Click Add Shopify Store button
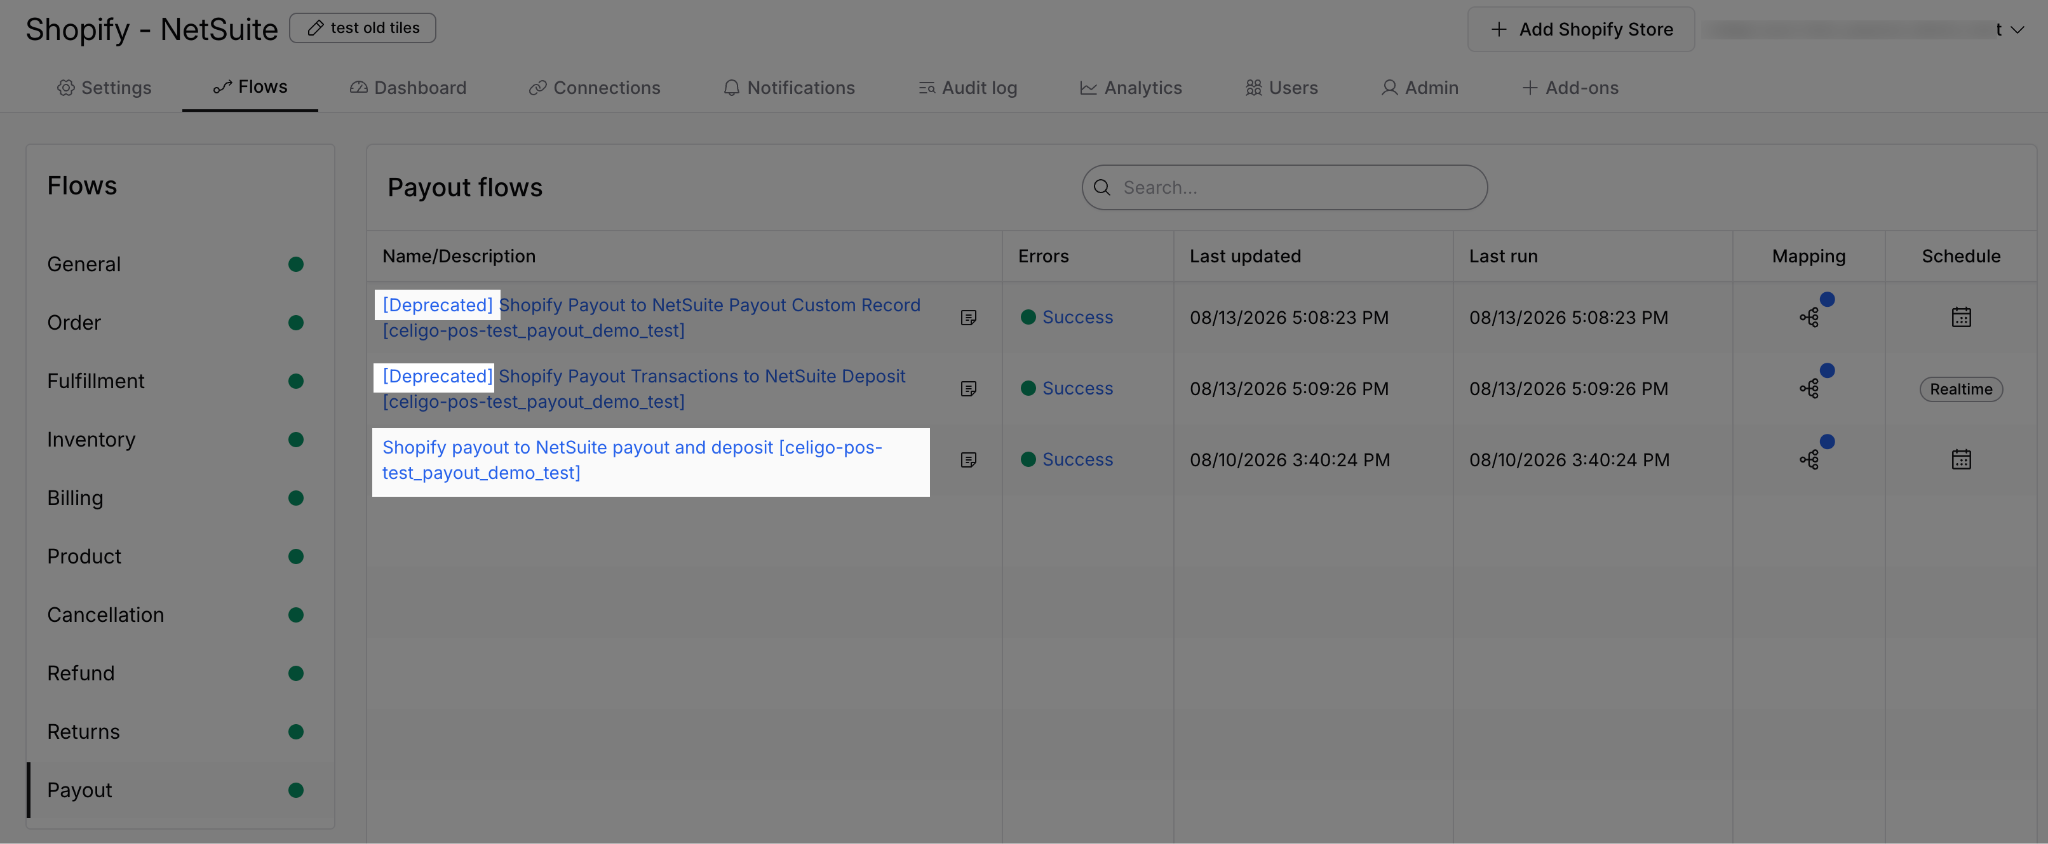 click(x=1581, y=29)
